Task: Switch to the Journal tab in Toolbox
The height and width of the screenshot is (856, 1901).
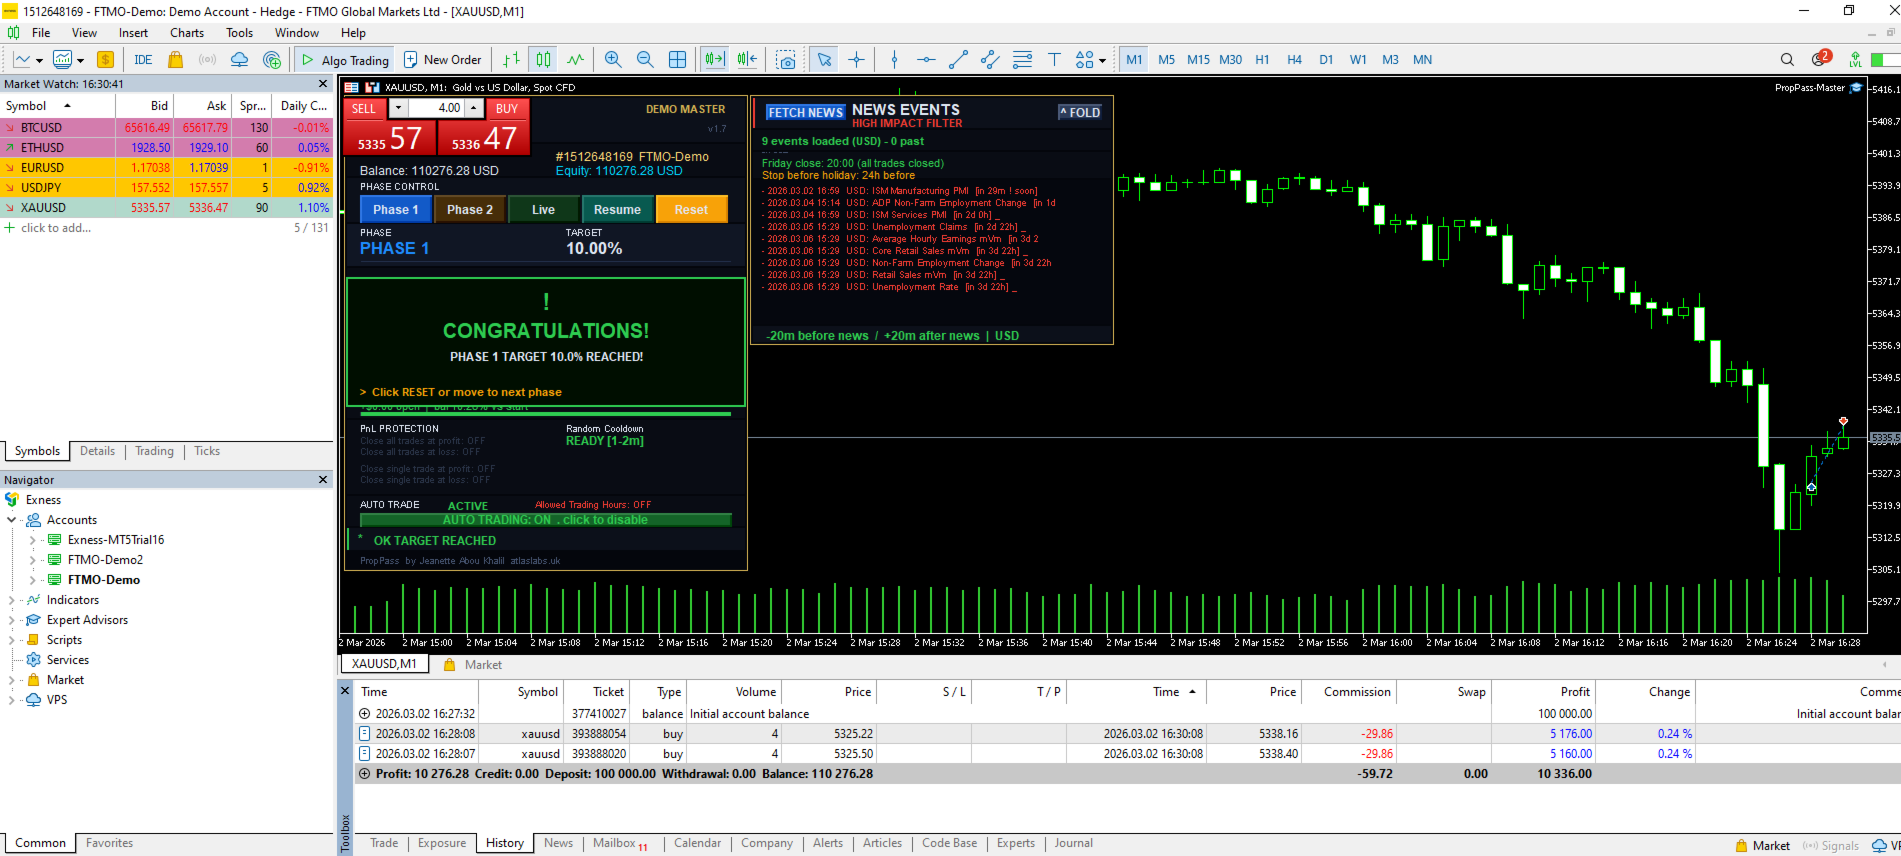Action: pos(1073,843)
